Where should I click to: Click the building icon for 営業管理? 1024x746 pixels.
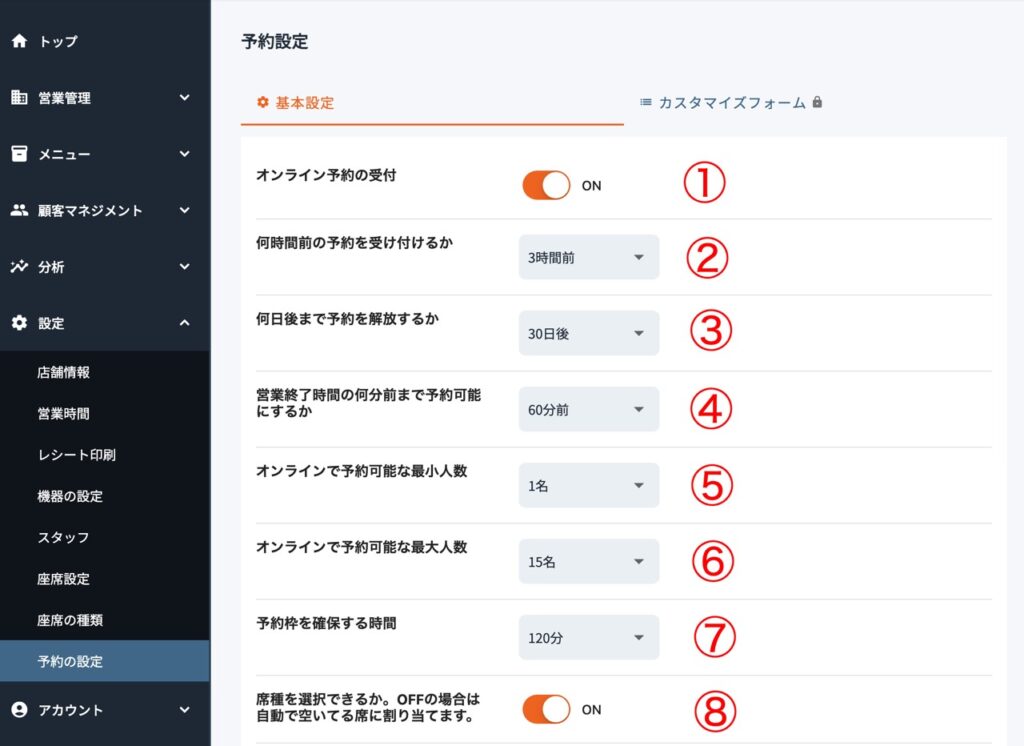pos(18,98)
